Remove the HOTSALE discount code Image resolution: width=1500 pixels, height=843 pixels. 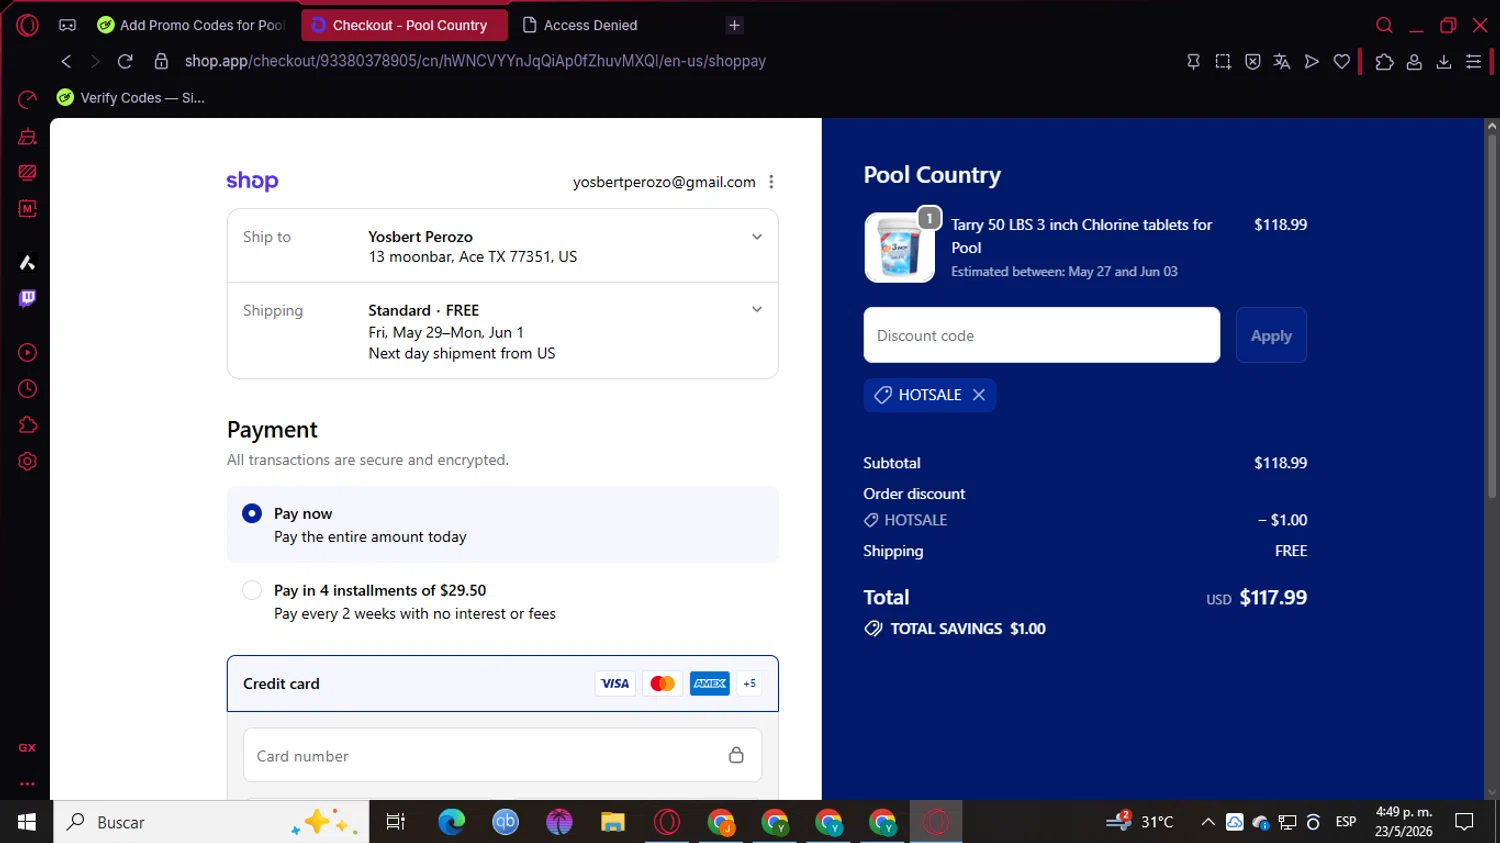coord(979,395)
